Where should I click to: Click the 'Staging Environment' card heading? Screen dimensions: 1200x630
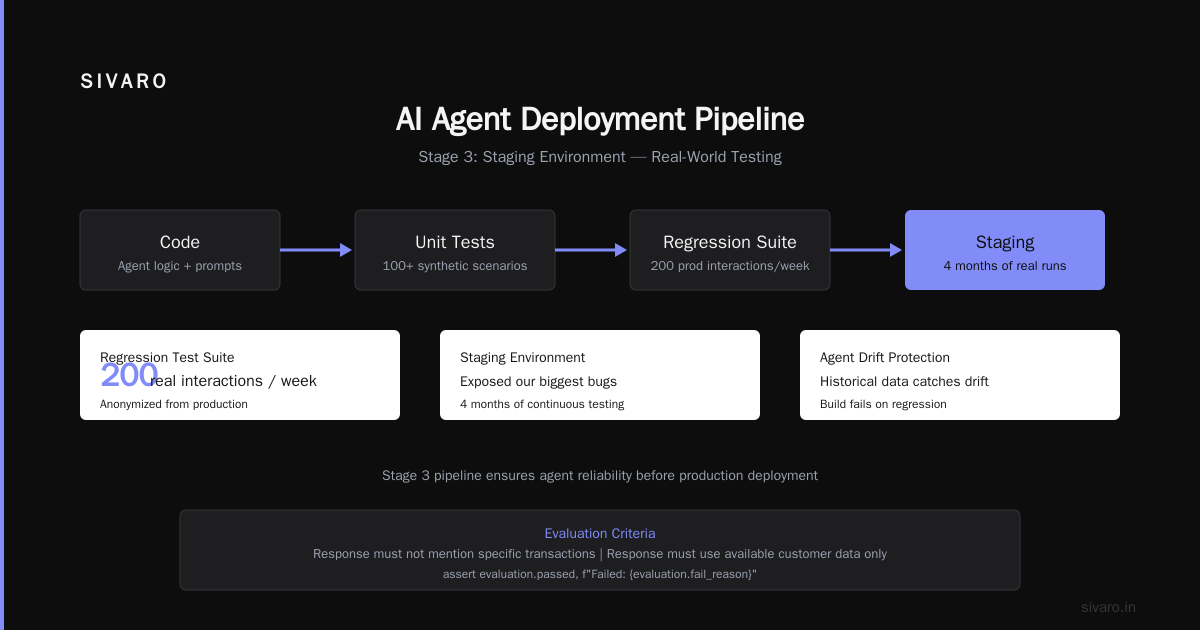click(x=523, y=357)
